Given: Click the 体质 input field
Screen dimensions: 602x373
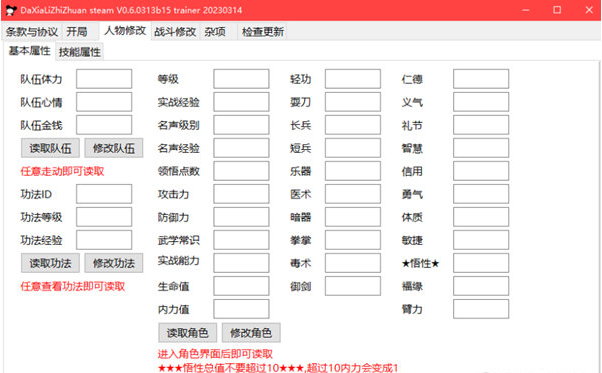Looking at the screenshot, I should click(x=481, y=217).
